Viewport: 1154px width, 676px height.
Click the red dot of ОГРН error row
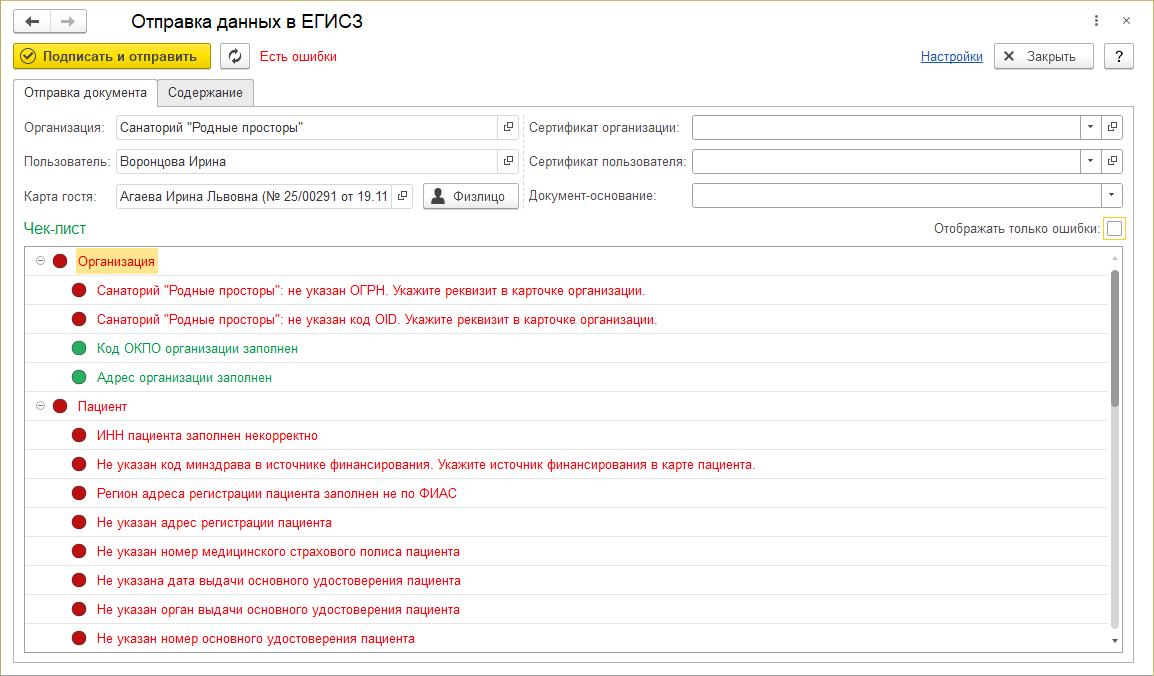pos(79,291)
